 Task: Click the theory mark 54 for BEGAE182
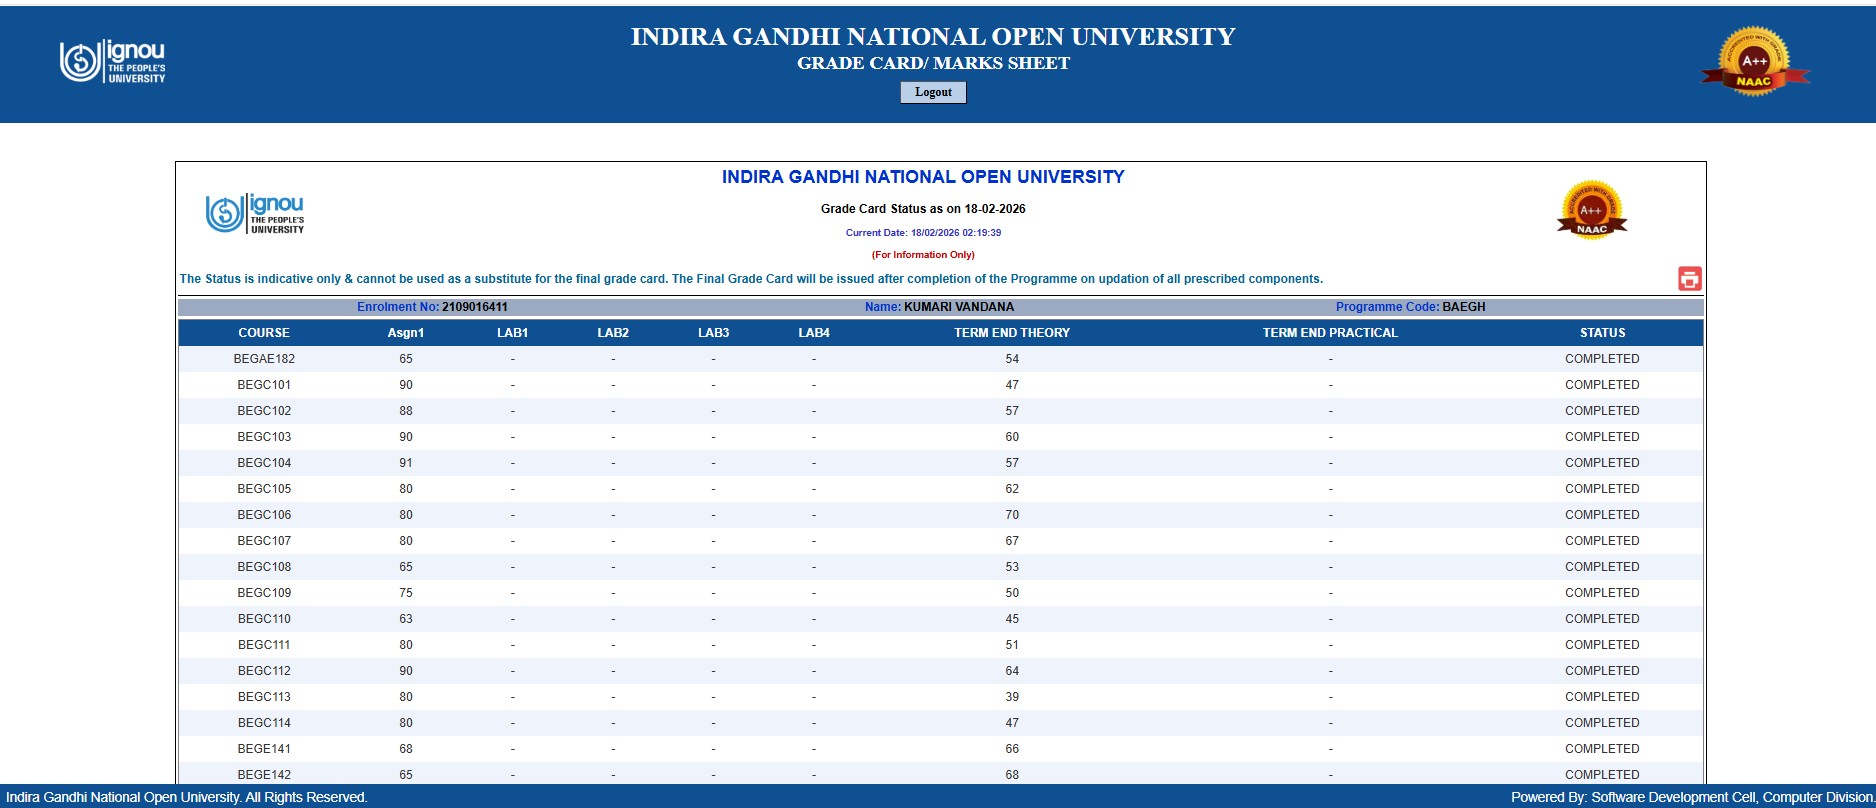tap(1012, 359)
